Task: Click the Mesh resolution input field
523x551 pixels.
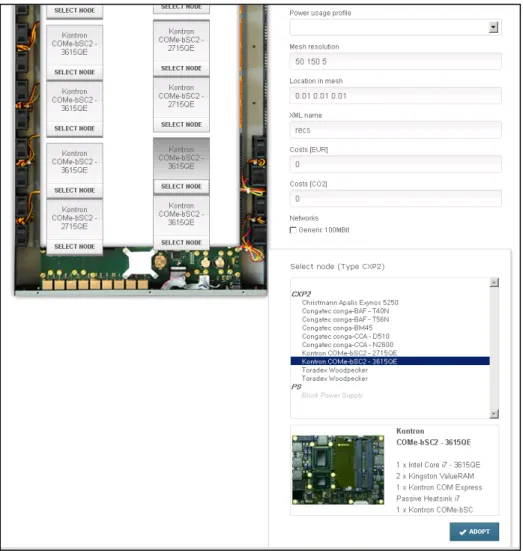Action: pyautogui.click(x=395, y=61)
